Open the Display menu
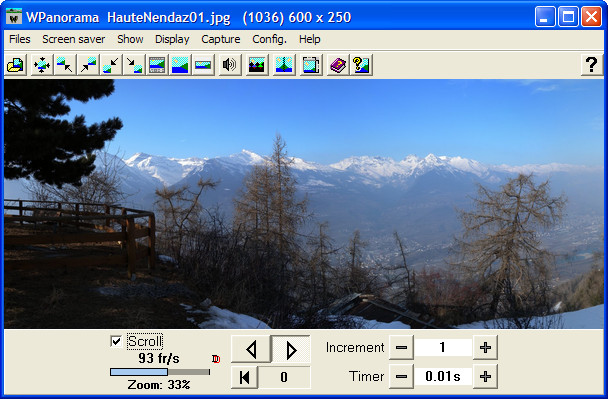The width and height of the screenshot is (608, 399). 172,39
